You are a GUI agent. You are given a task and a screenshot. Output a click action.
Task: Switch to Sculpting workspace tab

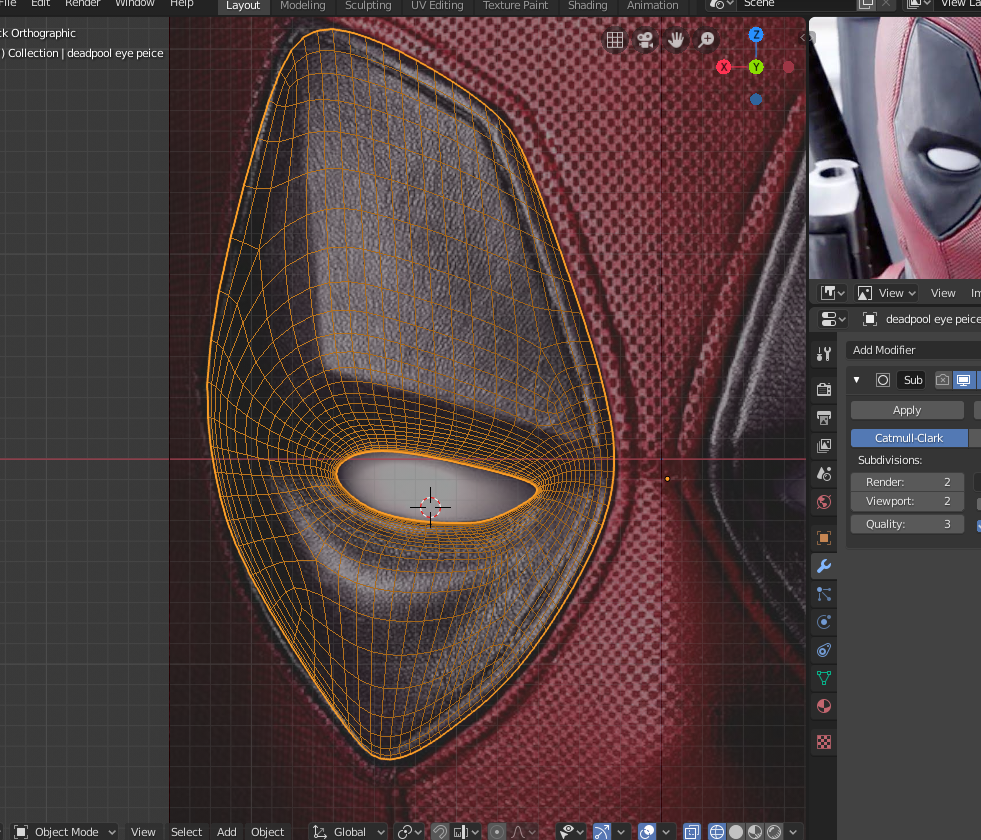point(368,6)
